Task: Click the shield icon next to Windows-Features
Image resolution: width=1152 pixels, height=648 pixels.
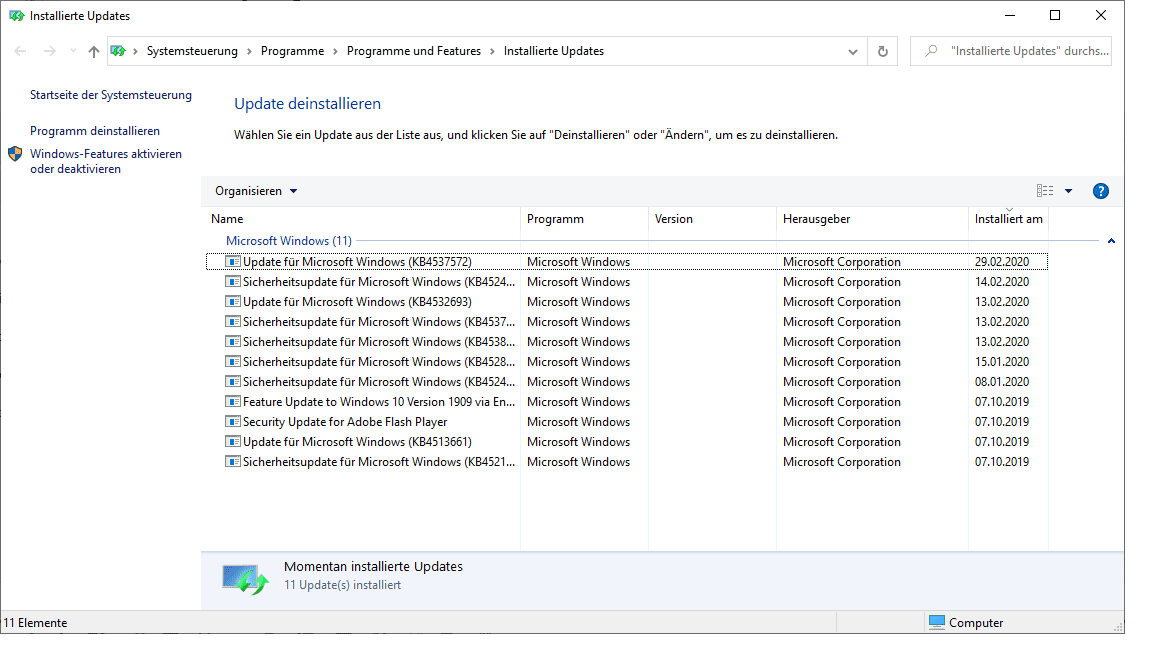Action: [15, 154]
